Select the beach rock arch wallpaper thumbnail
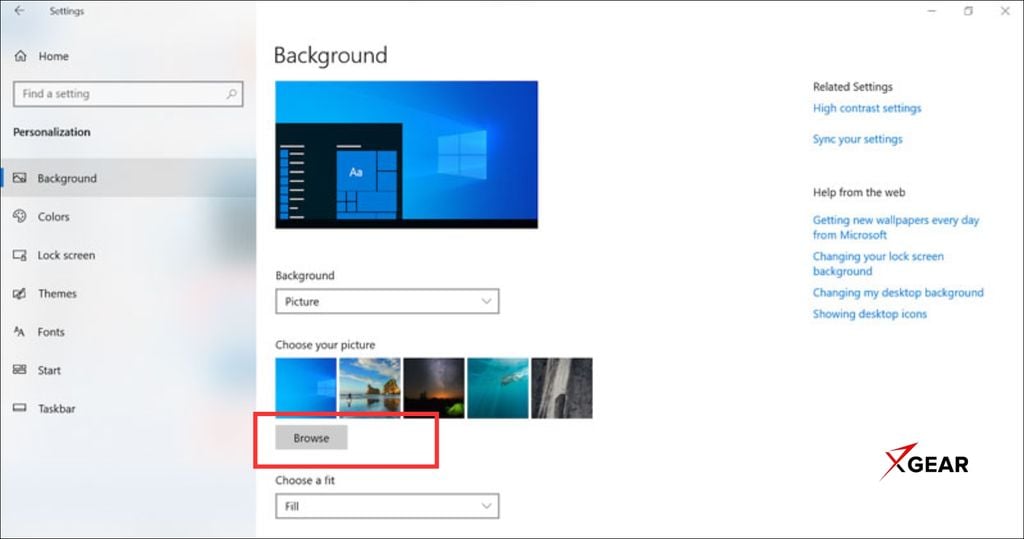The height and width of the screenshot is (539, 1024). coord(370,387)
